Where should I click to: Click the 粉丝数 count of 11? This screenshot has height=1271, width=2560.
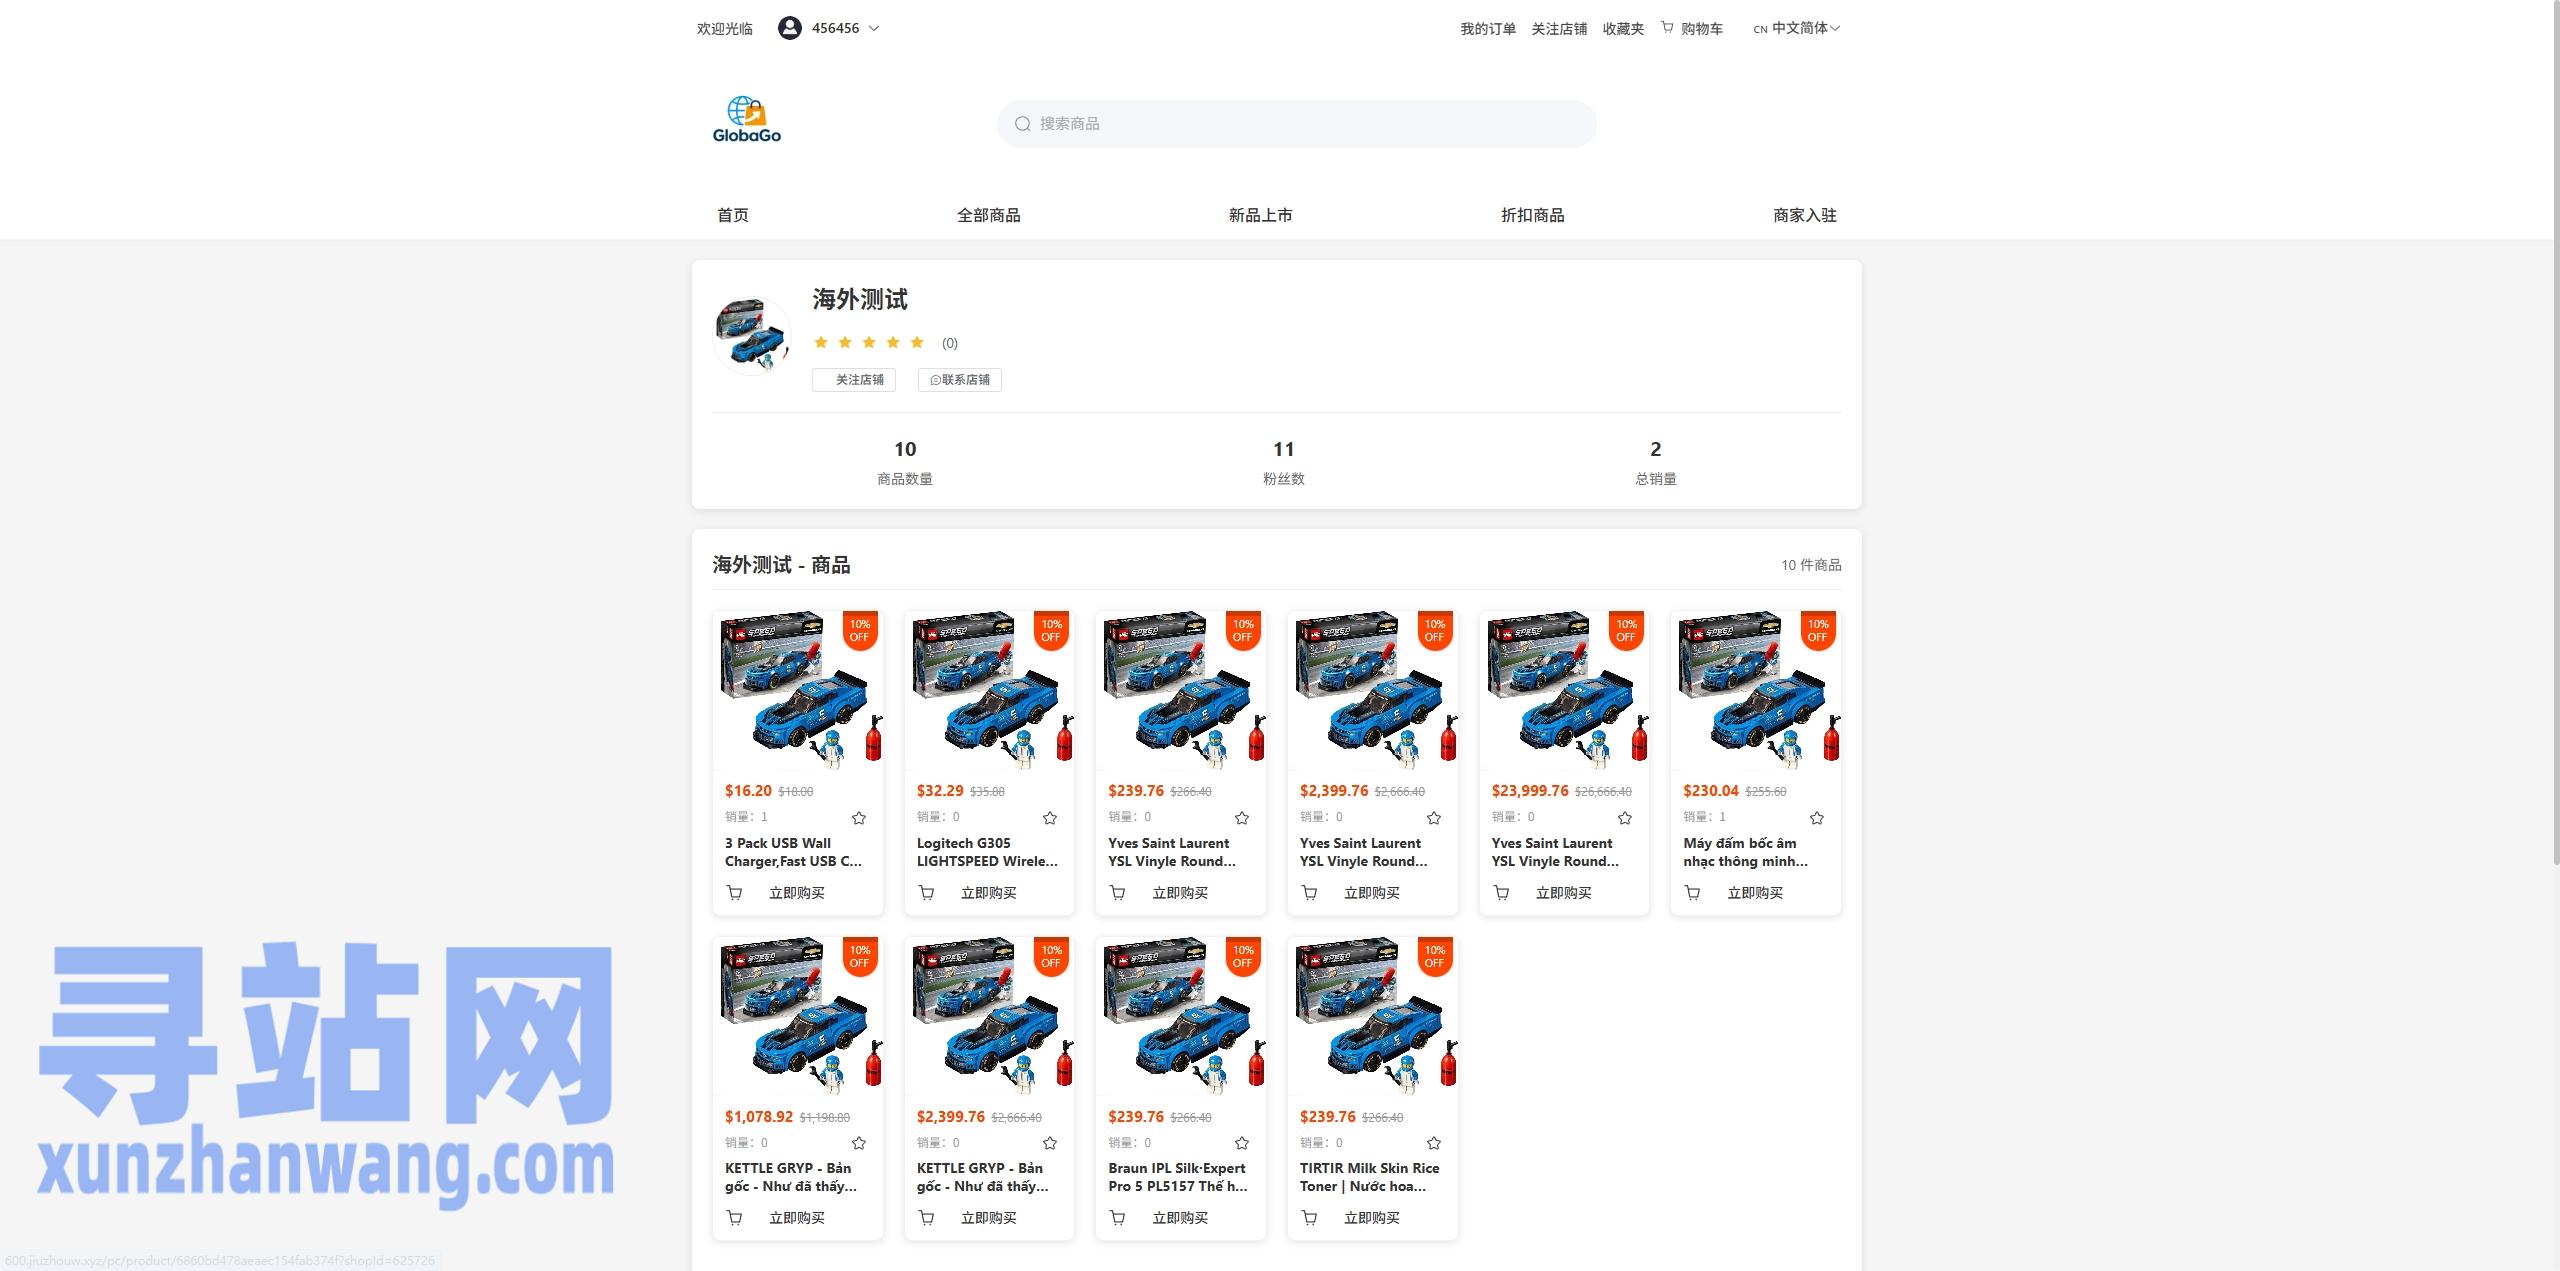coord(1284,449)
